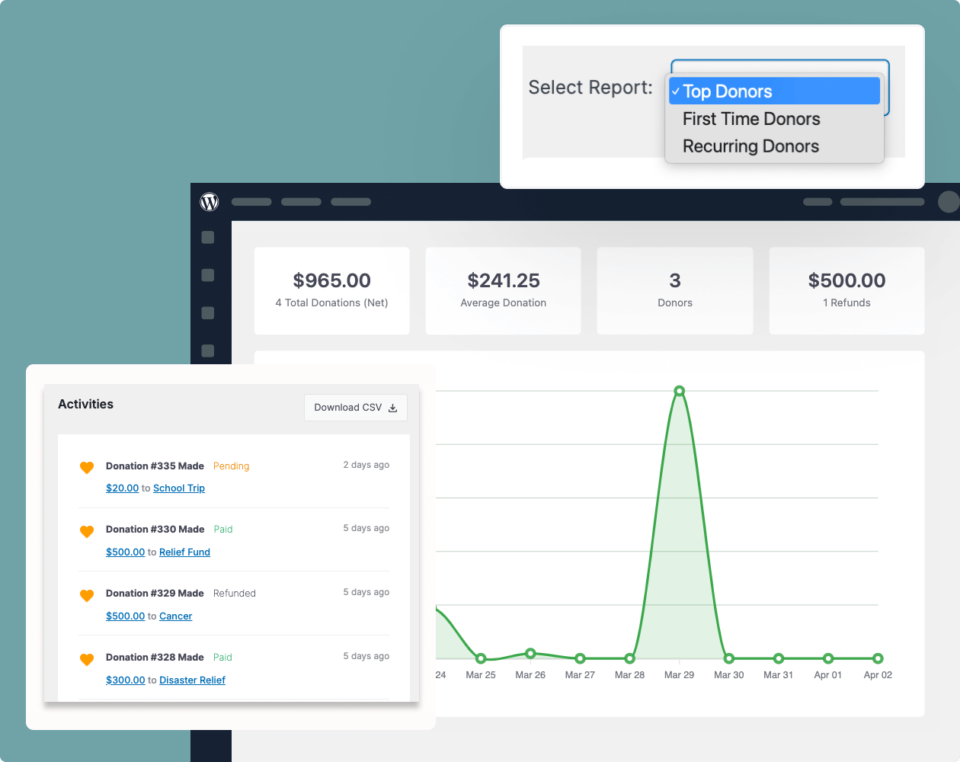
Task: Click the download arrow icon on Download CSV
Action: (394, 408)
